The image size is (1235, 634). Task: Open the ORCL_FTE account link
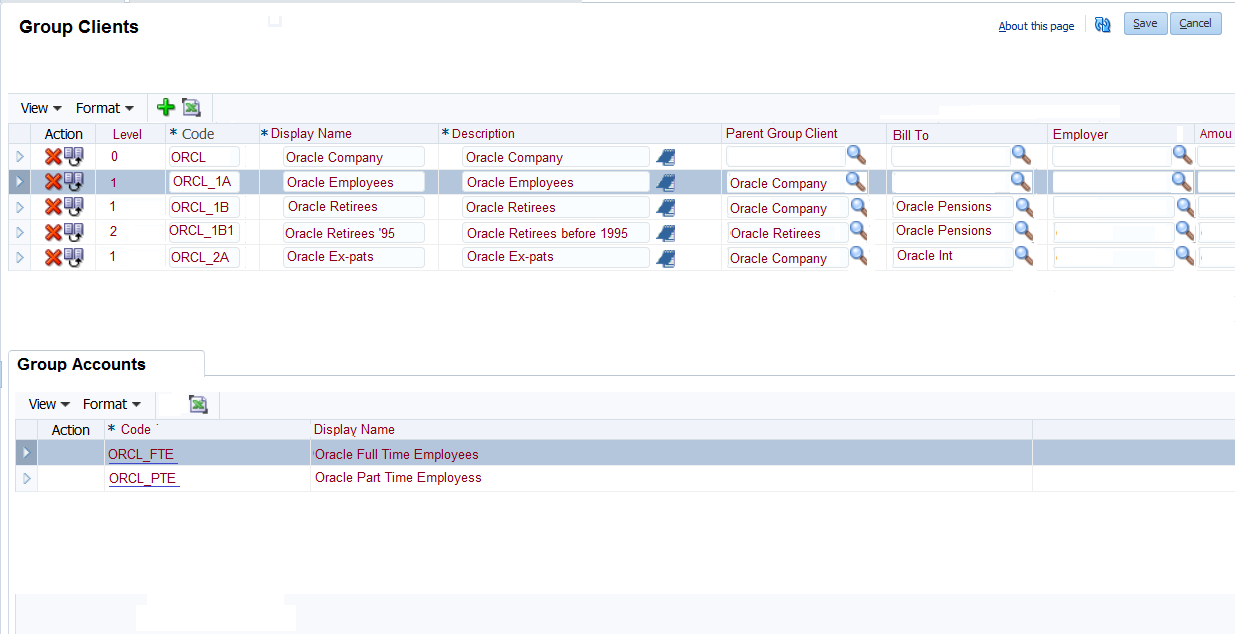[x=141, y=454]
